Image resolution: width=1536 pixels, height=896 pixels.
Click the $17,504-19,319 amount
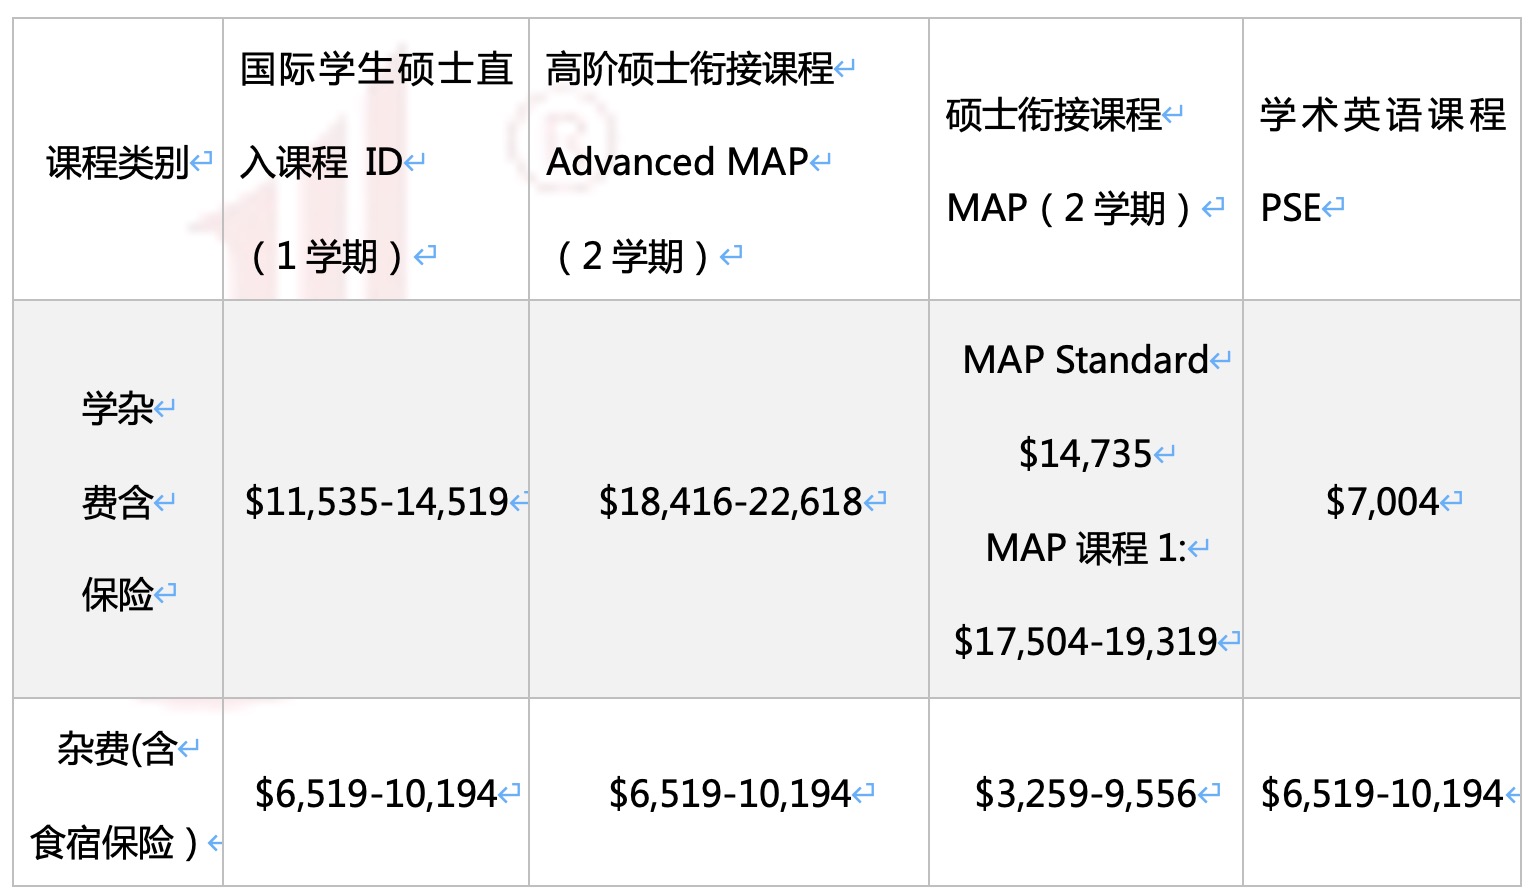click(x=1085, y=642)
